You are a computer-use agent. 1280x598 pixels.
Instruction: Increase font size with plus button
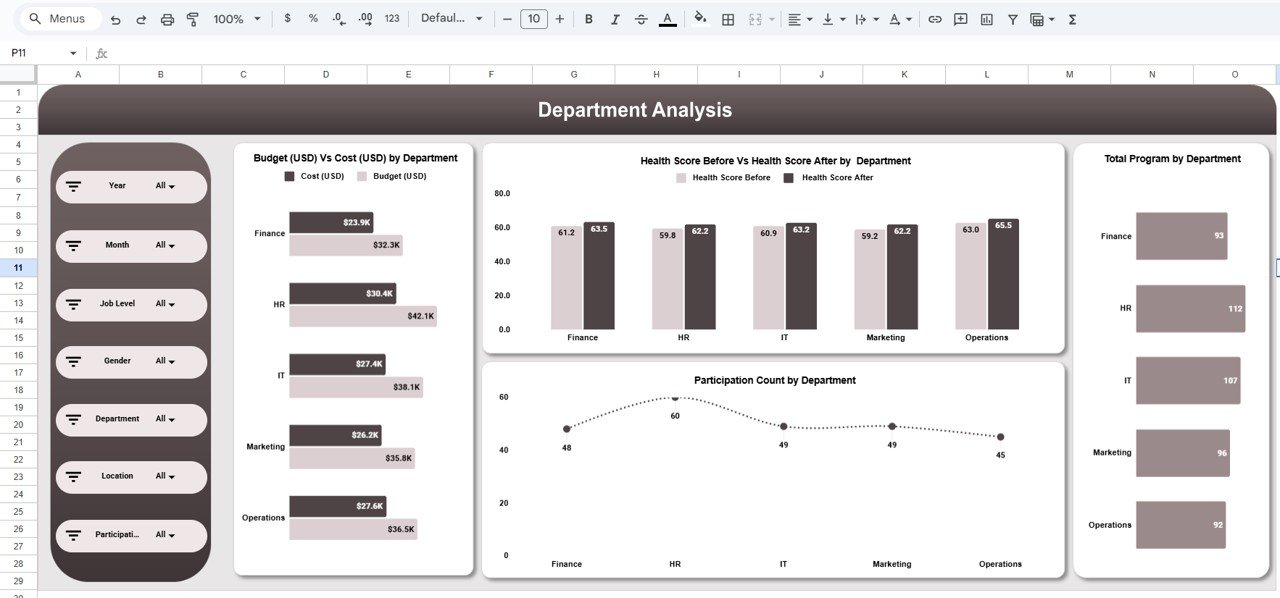pos(559,19)
